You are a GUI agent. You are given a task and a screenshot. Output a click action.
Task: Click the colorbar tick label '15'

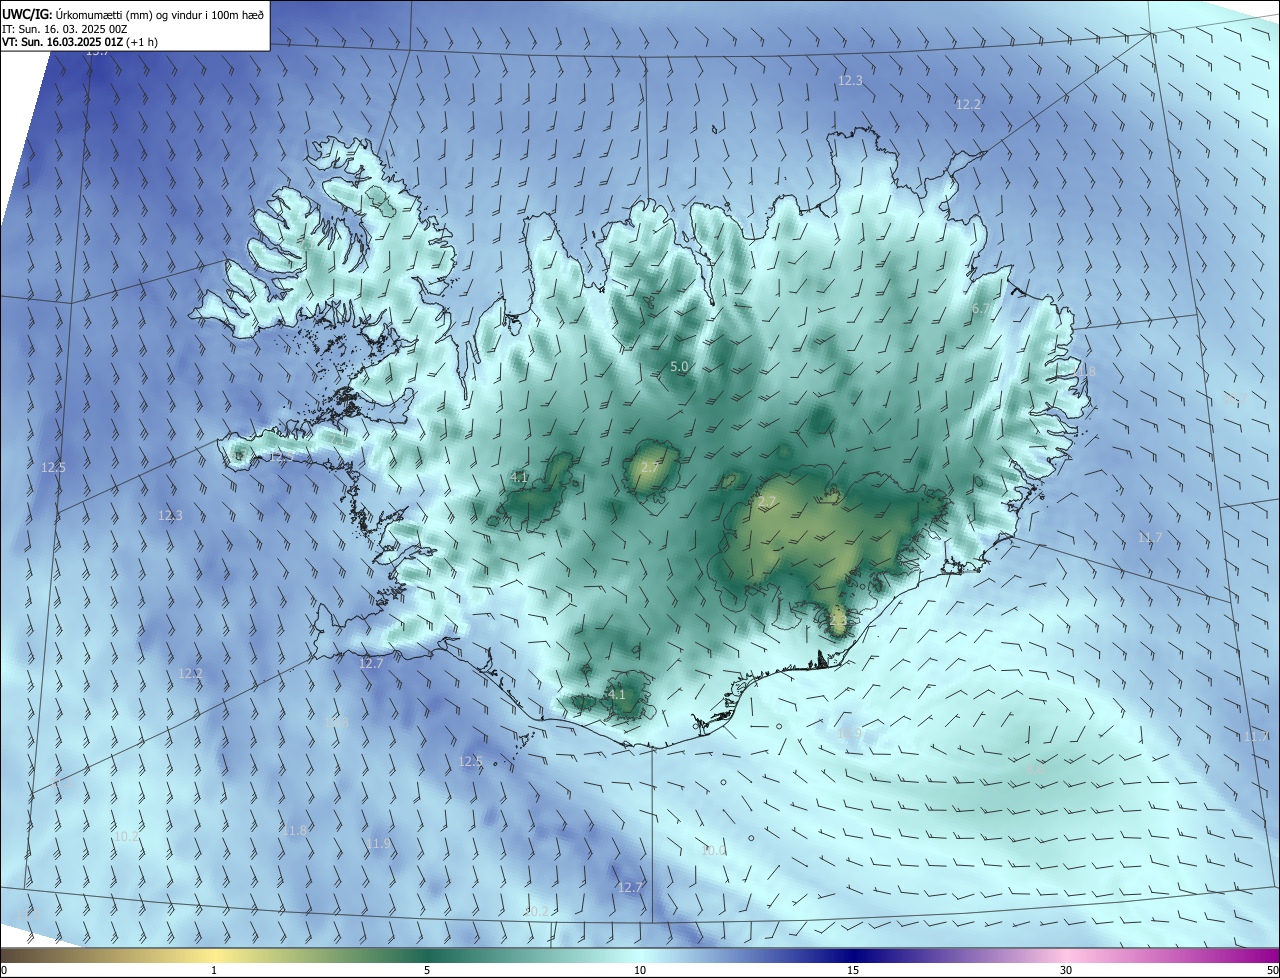click(853, 970)
